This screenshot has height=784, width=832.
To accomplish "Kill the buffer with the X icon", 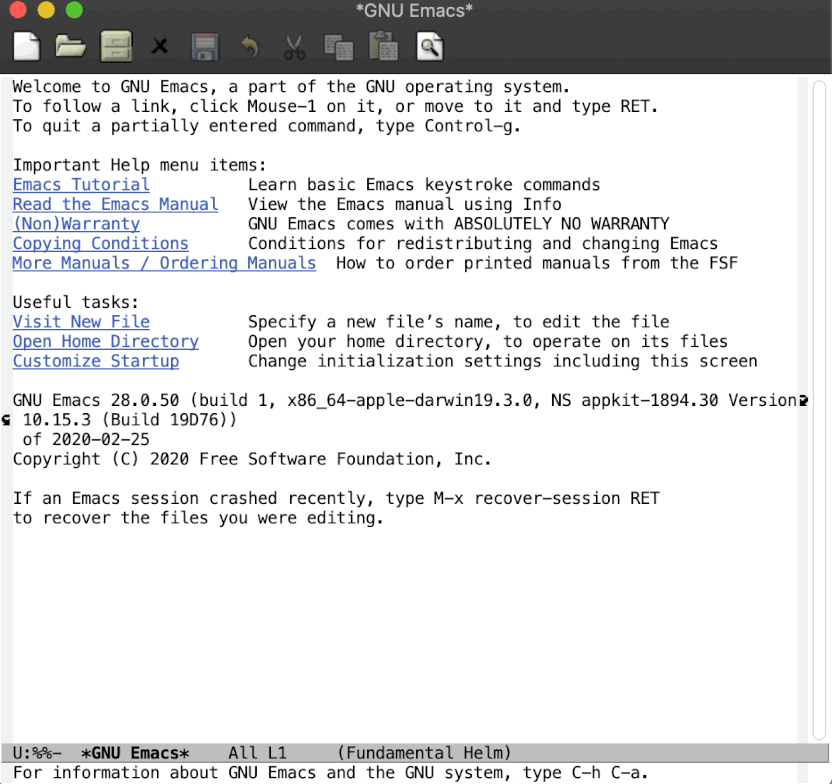I will pos(160,47).
